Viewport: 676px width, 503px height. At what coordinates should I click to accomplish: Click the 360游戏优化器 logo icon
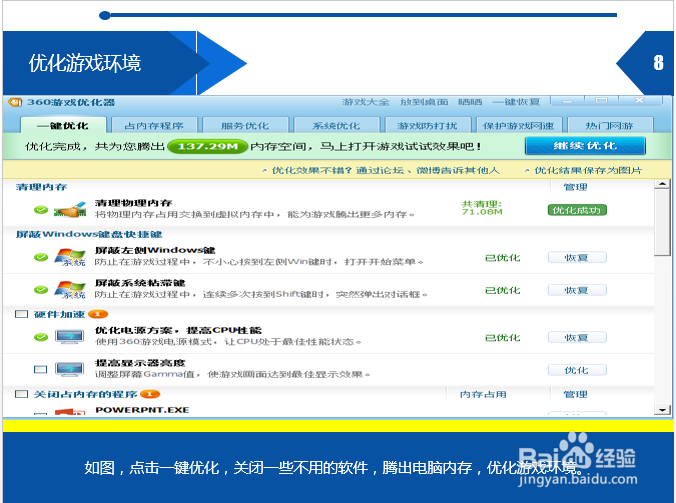coord(15,102)
